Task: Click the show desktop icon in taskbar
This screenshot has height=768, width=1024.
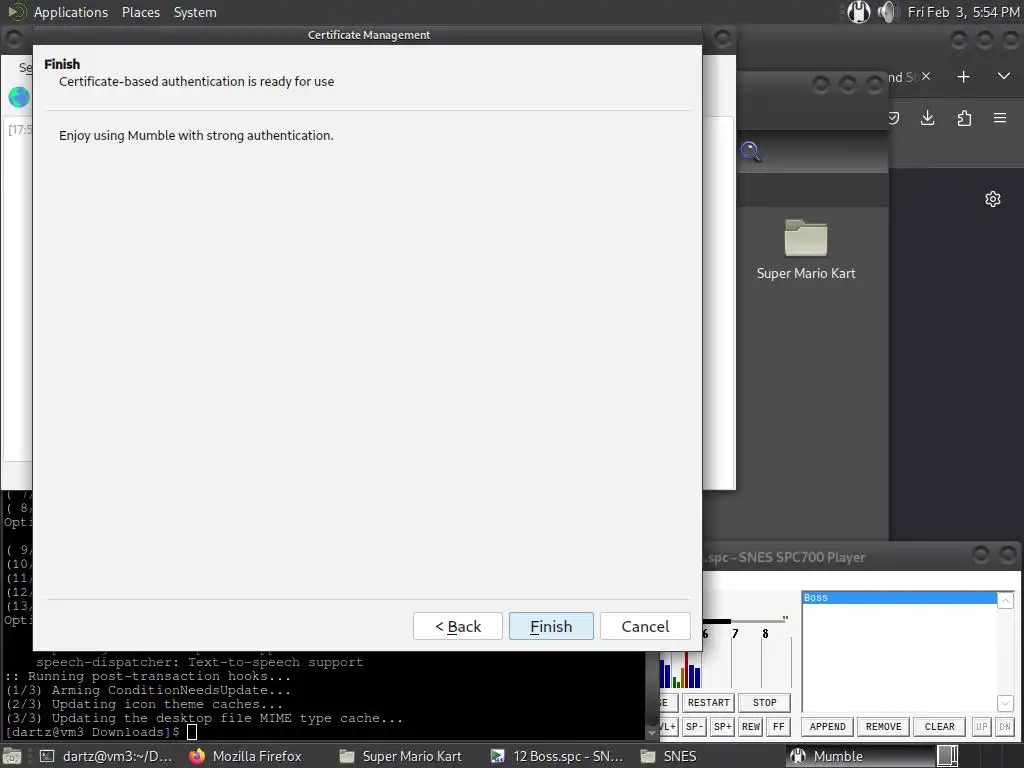Action: click(x=14, y=756)
